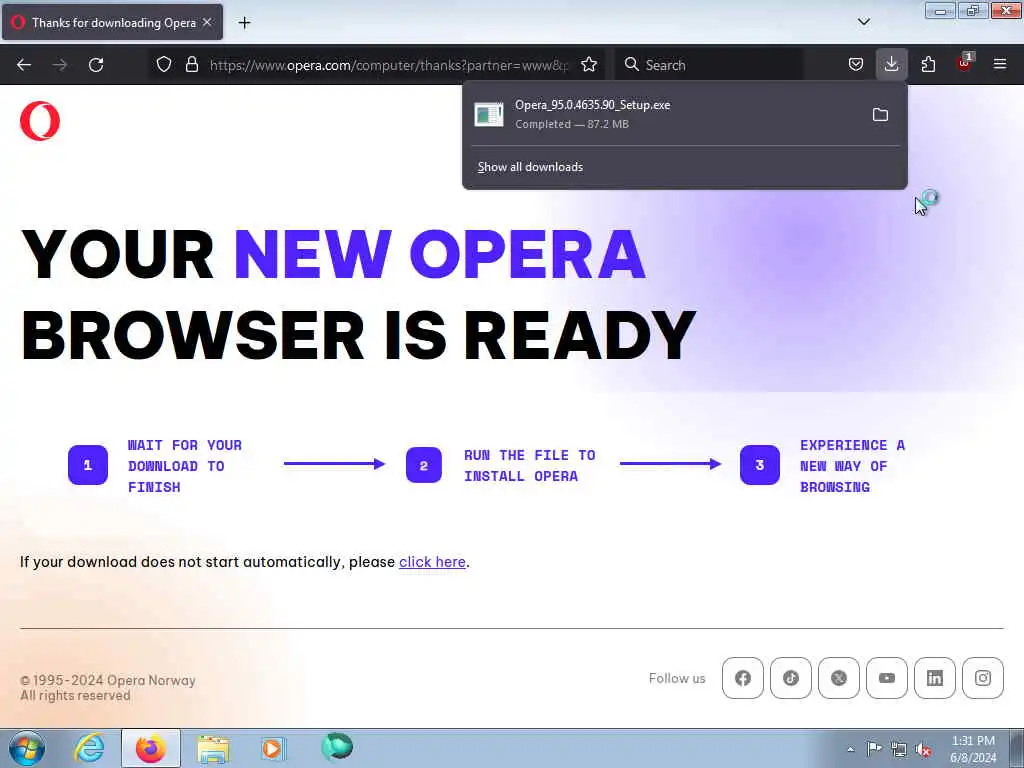
Task: Open Opera's Instagram page icon
Action: point(983,678)
